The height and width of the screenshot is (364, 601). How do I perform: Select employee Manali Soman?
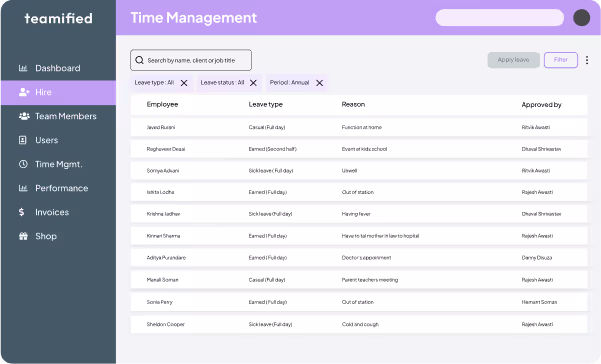(x=162, y=280)
